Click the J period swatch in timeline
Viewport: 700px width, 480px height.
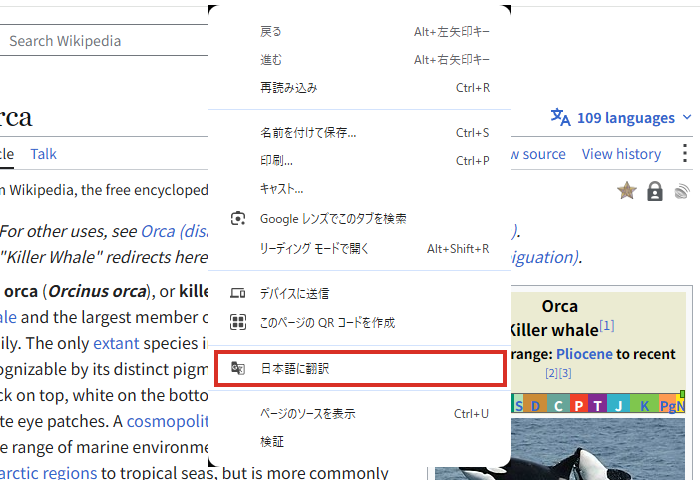(x=618, y=404)
